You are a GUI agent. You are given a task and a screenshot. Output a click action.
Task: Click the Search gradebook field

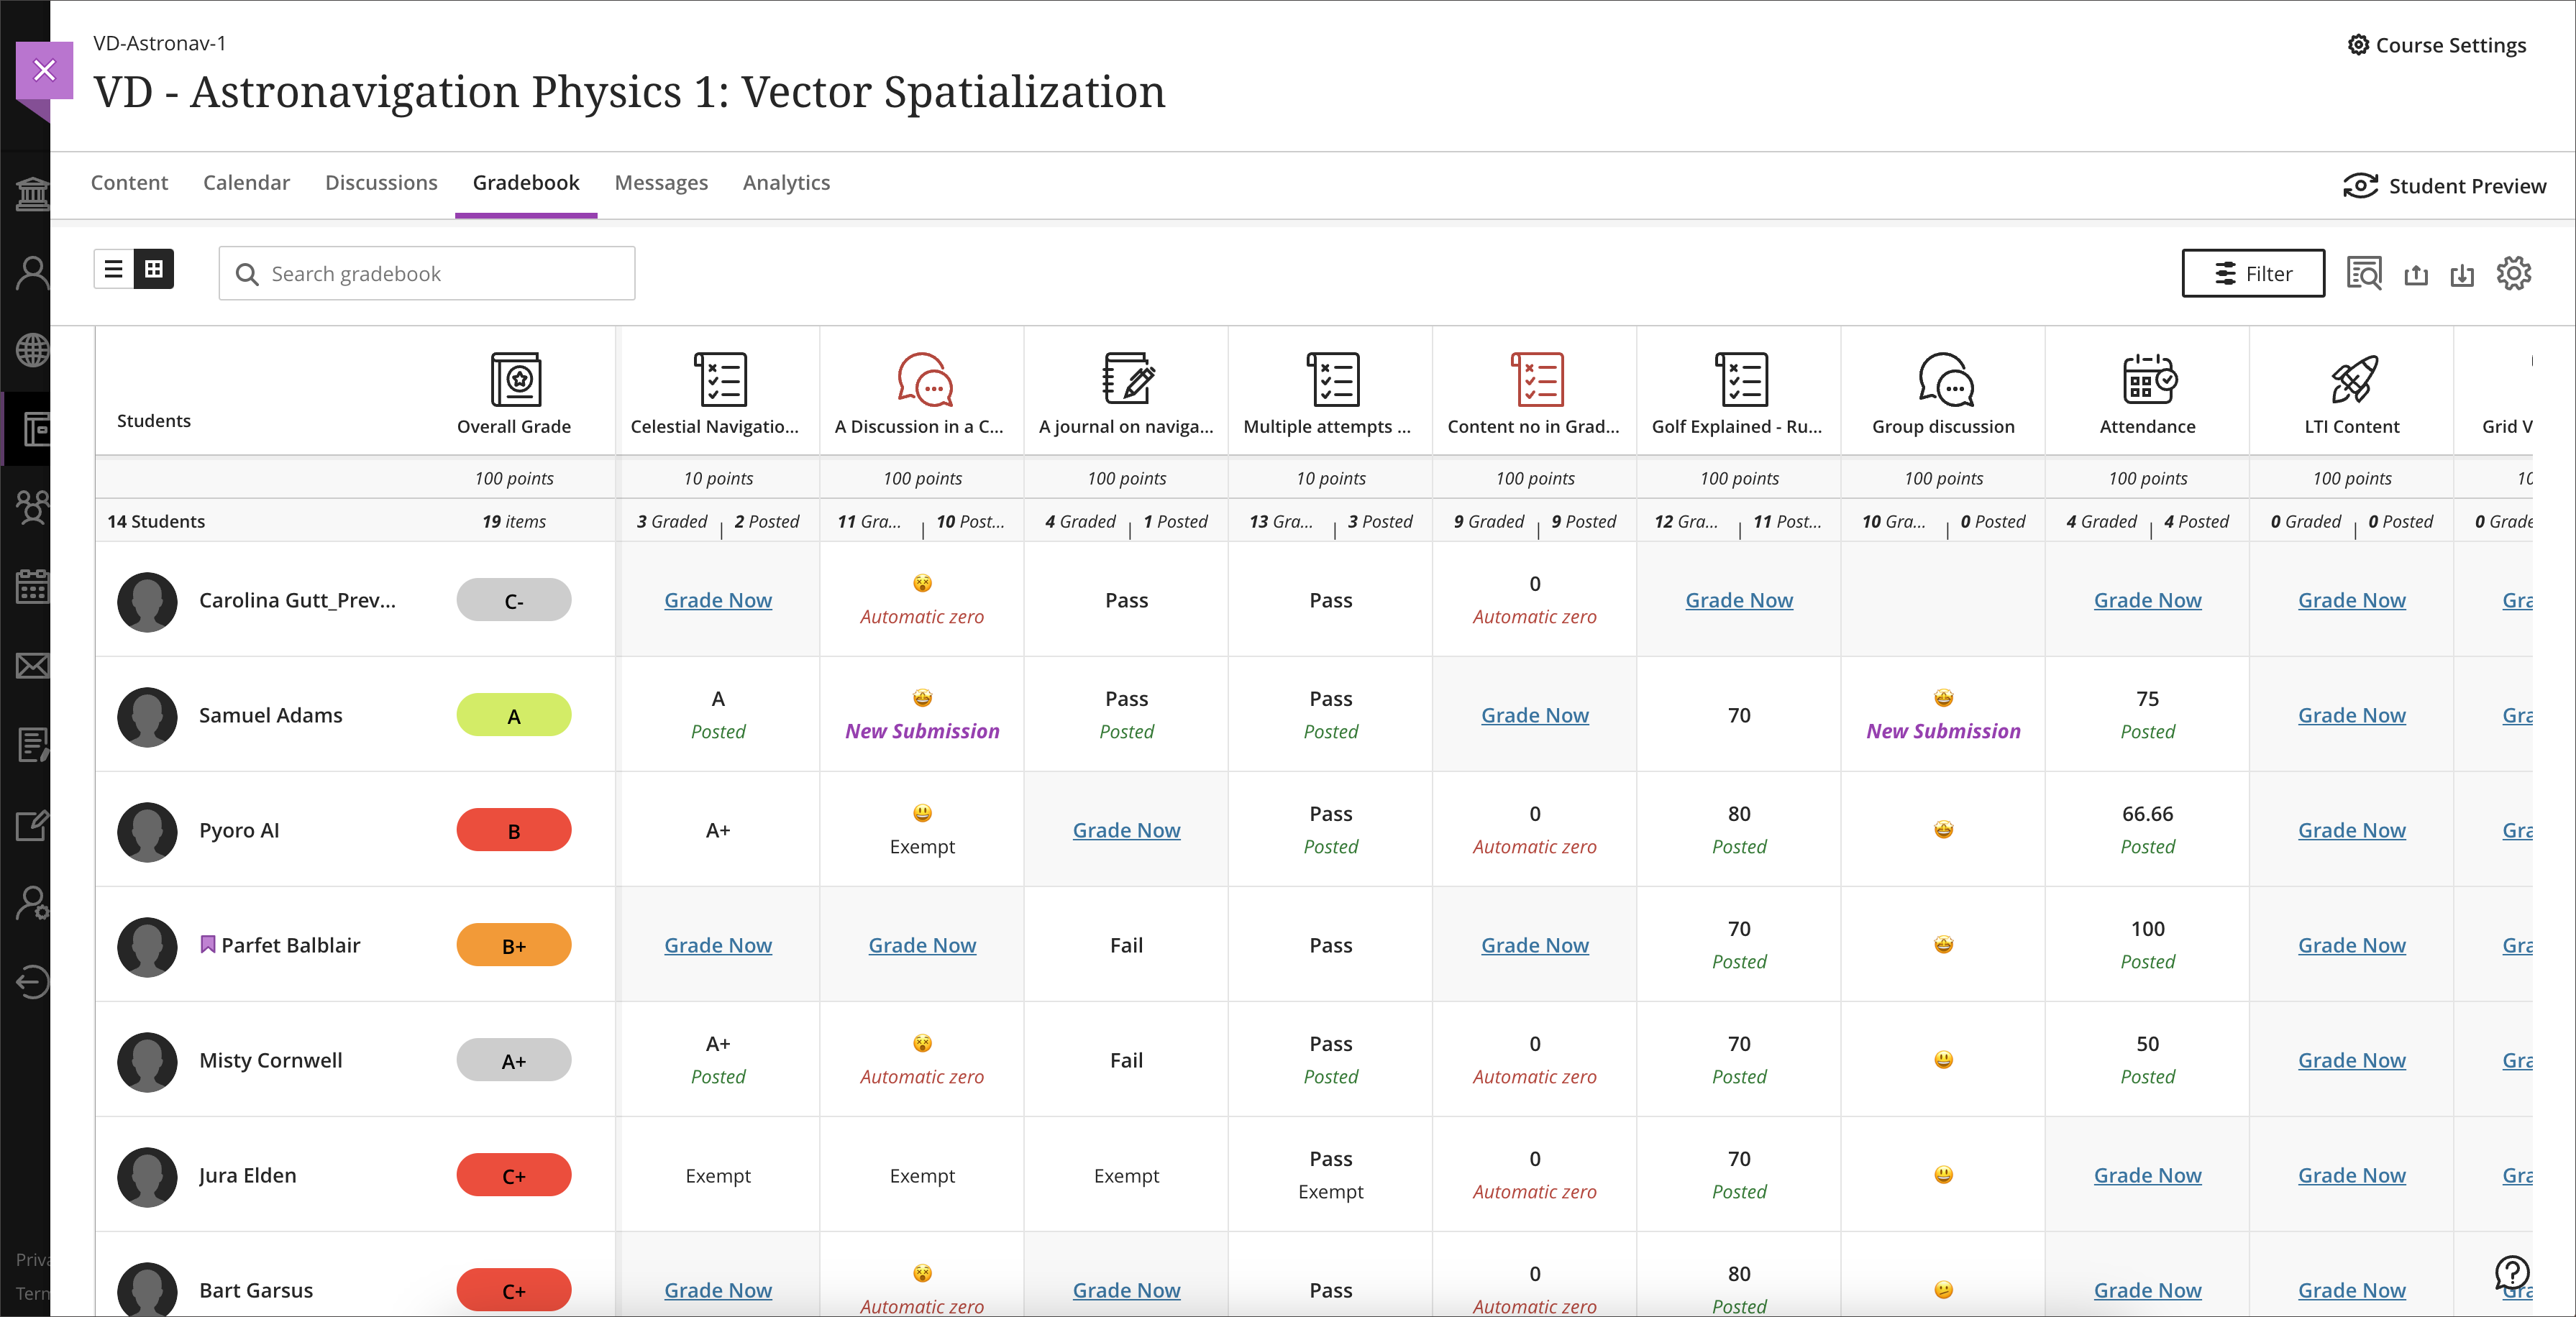[x=427, y=274]
